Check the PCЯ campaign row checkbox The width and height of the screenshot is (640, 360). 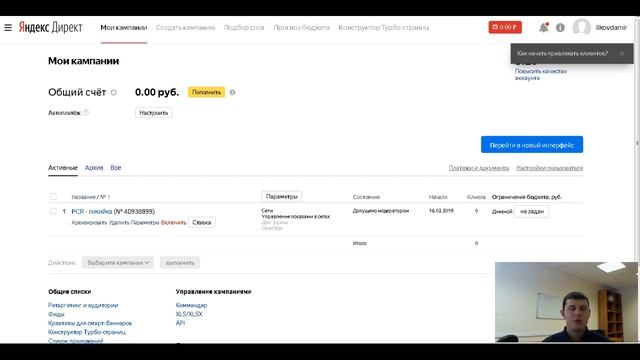click(x=53, y=211)
